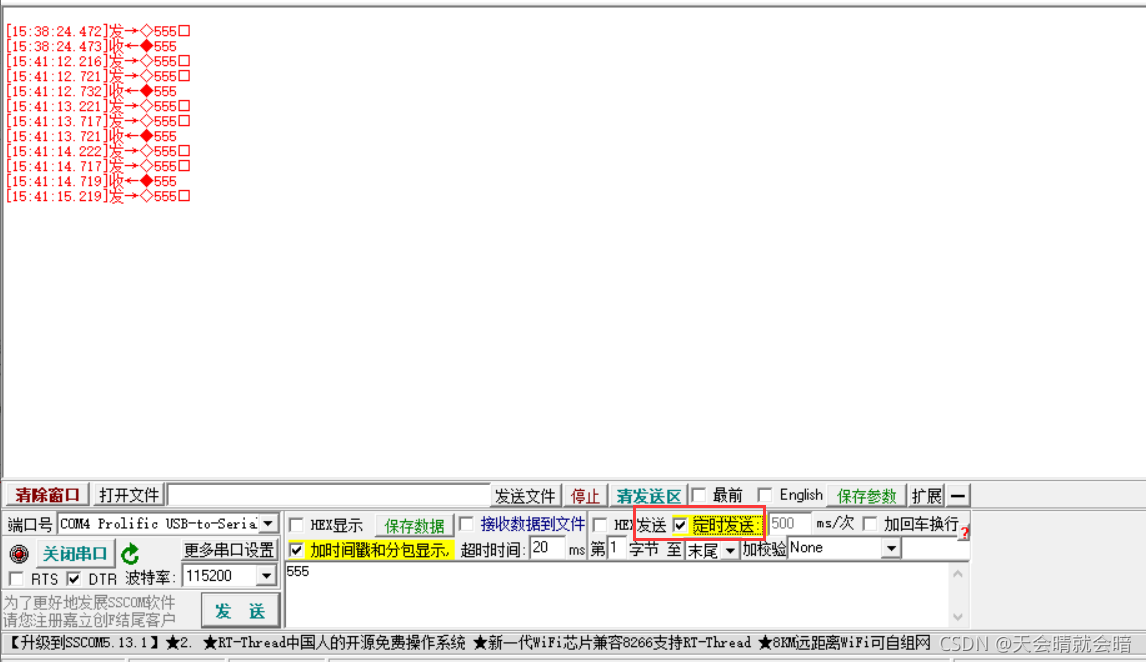This screenshot has width=1146, height=662.
Task: Toggle the HEX显示 checkbox
Action: [x=296, y=525]
